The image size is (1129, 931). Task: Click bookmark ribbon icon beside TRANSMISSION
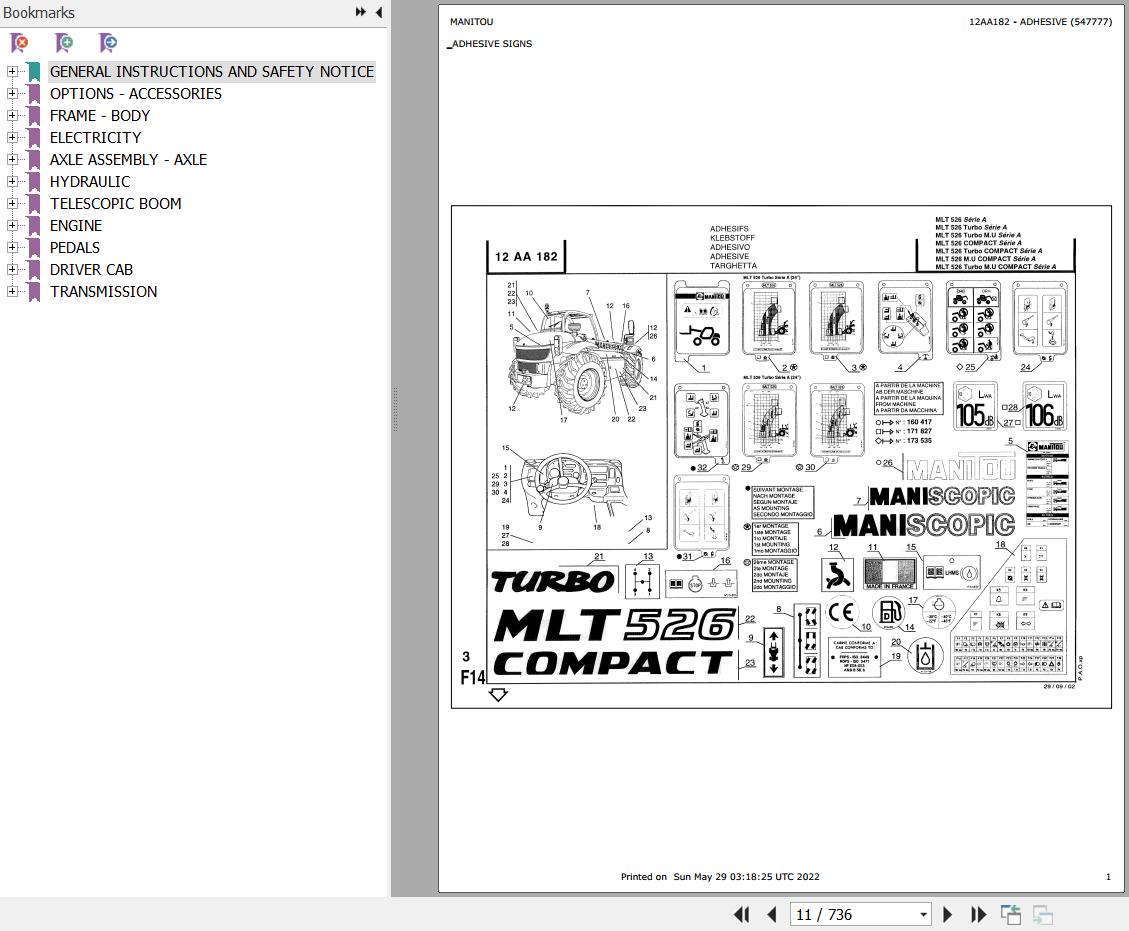33,292
